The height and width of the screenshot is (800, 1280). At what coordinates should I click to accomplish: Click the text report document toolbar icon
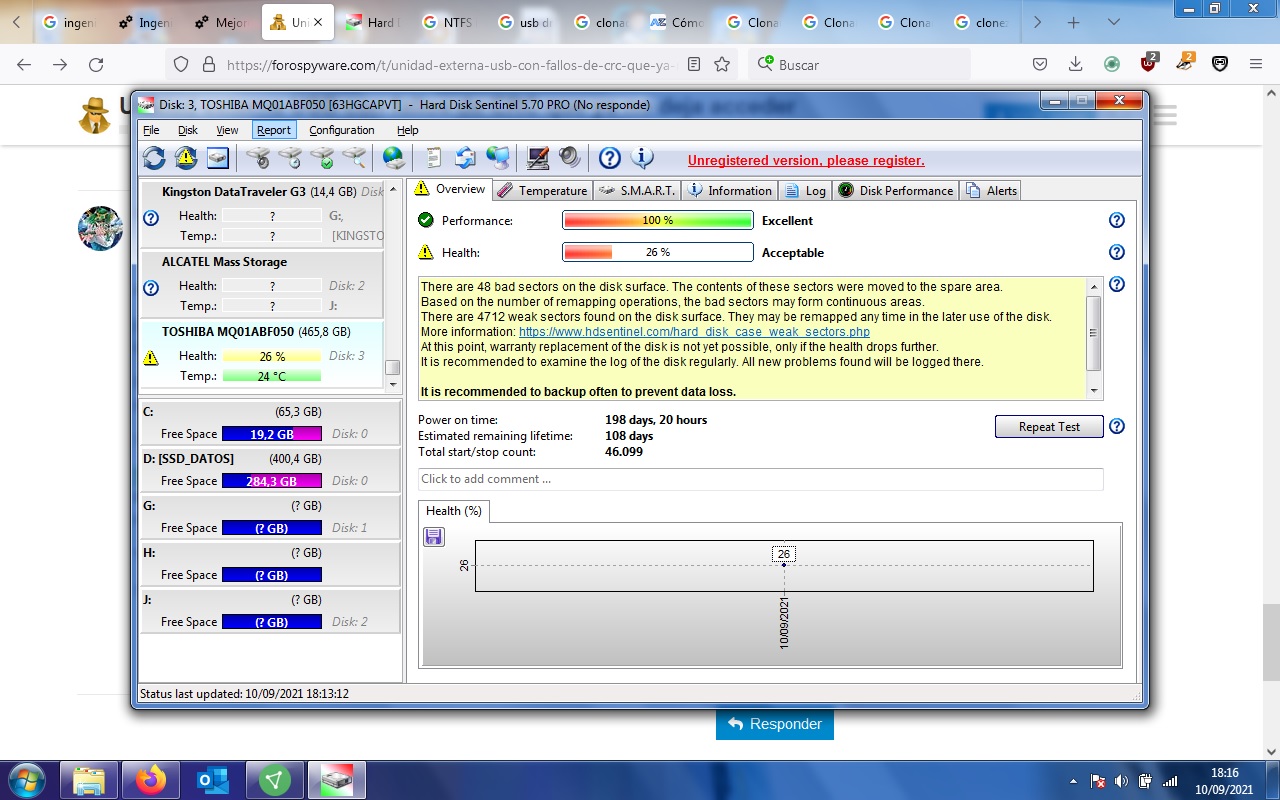click(433, 158)
